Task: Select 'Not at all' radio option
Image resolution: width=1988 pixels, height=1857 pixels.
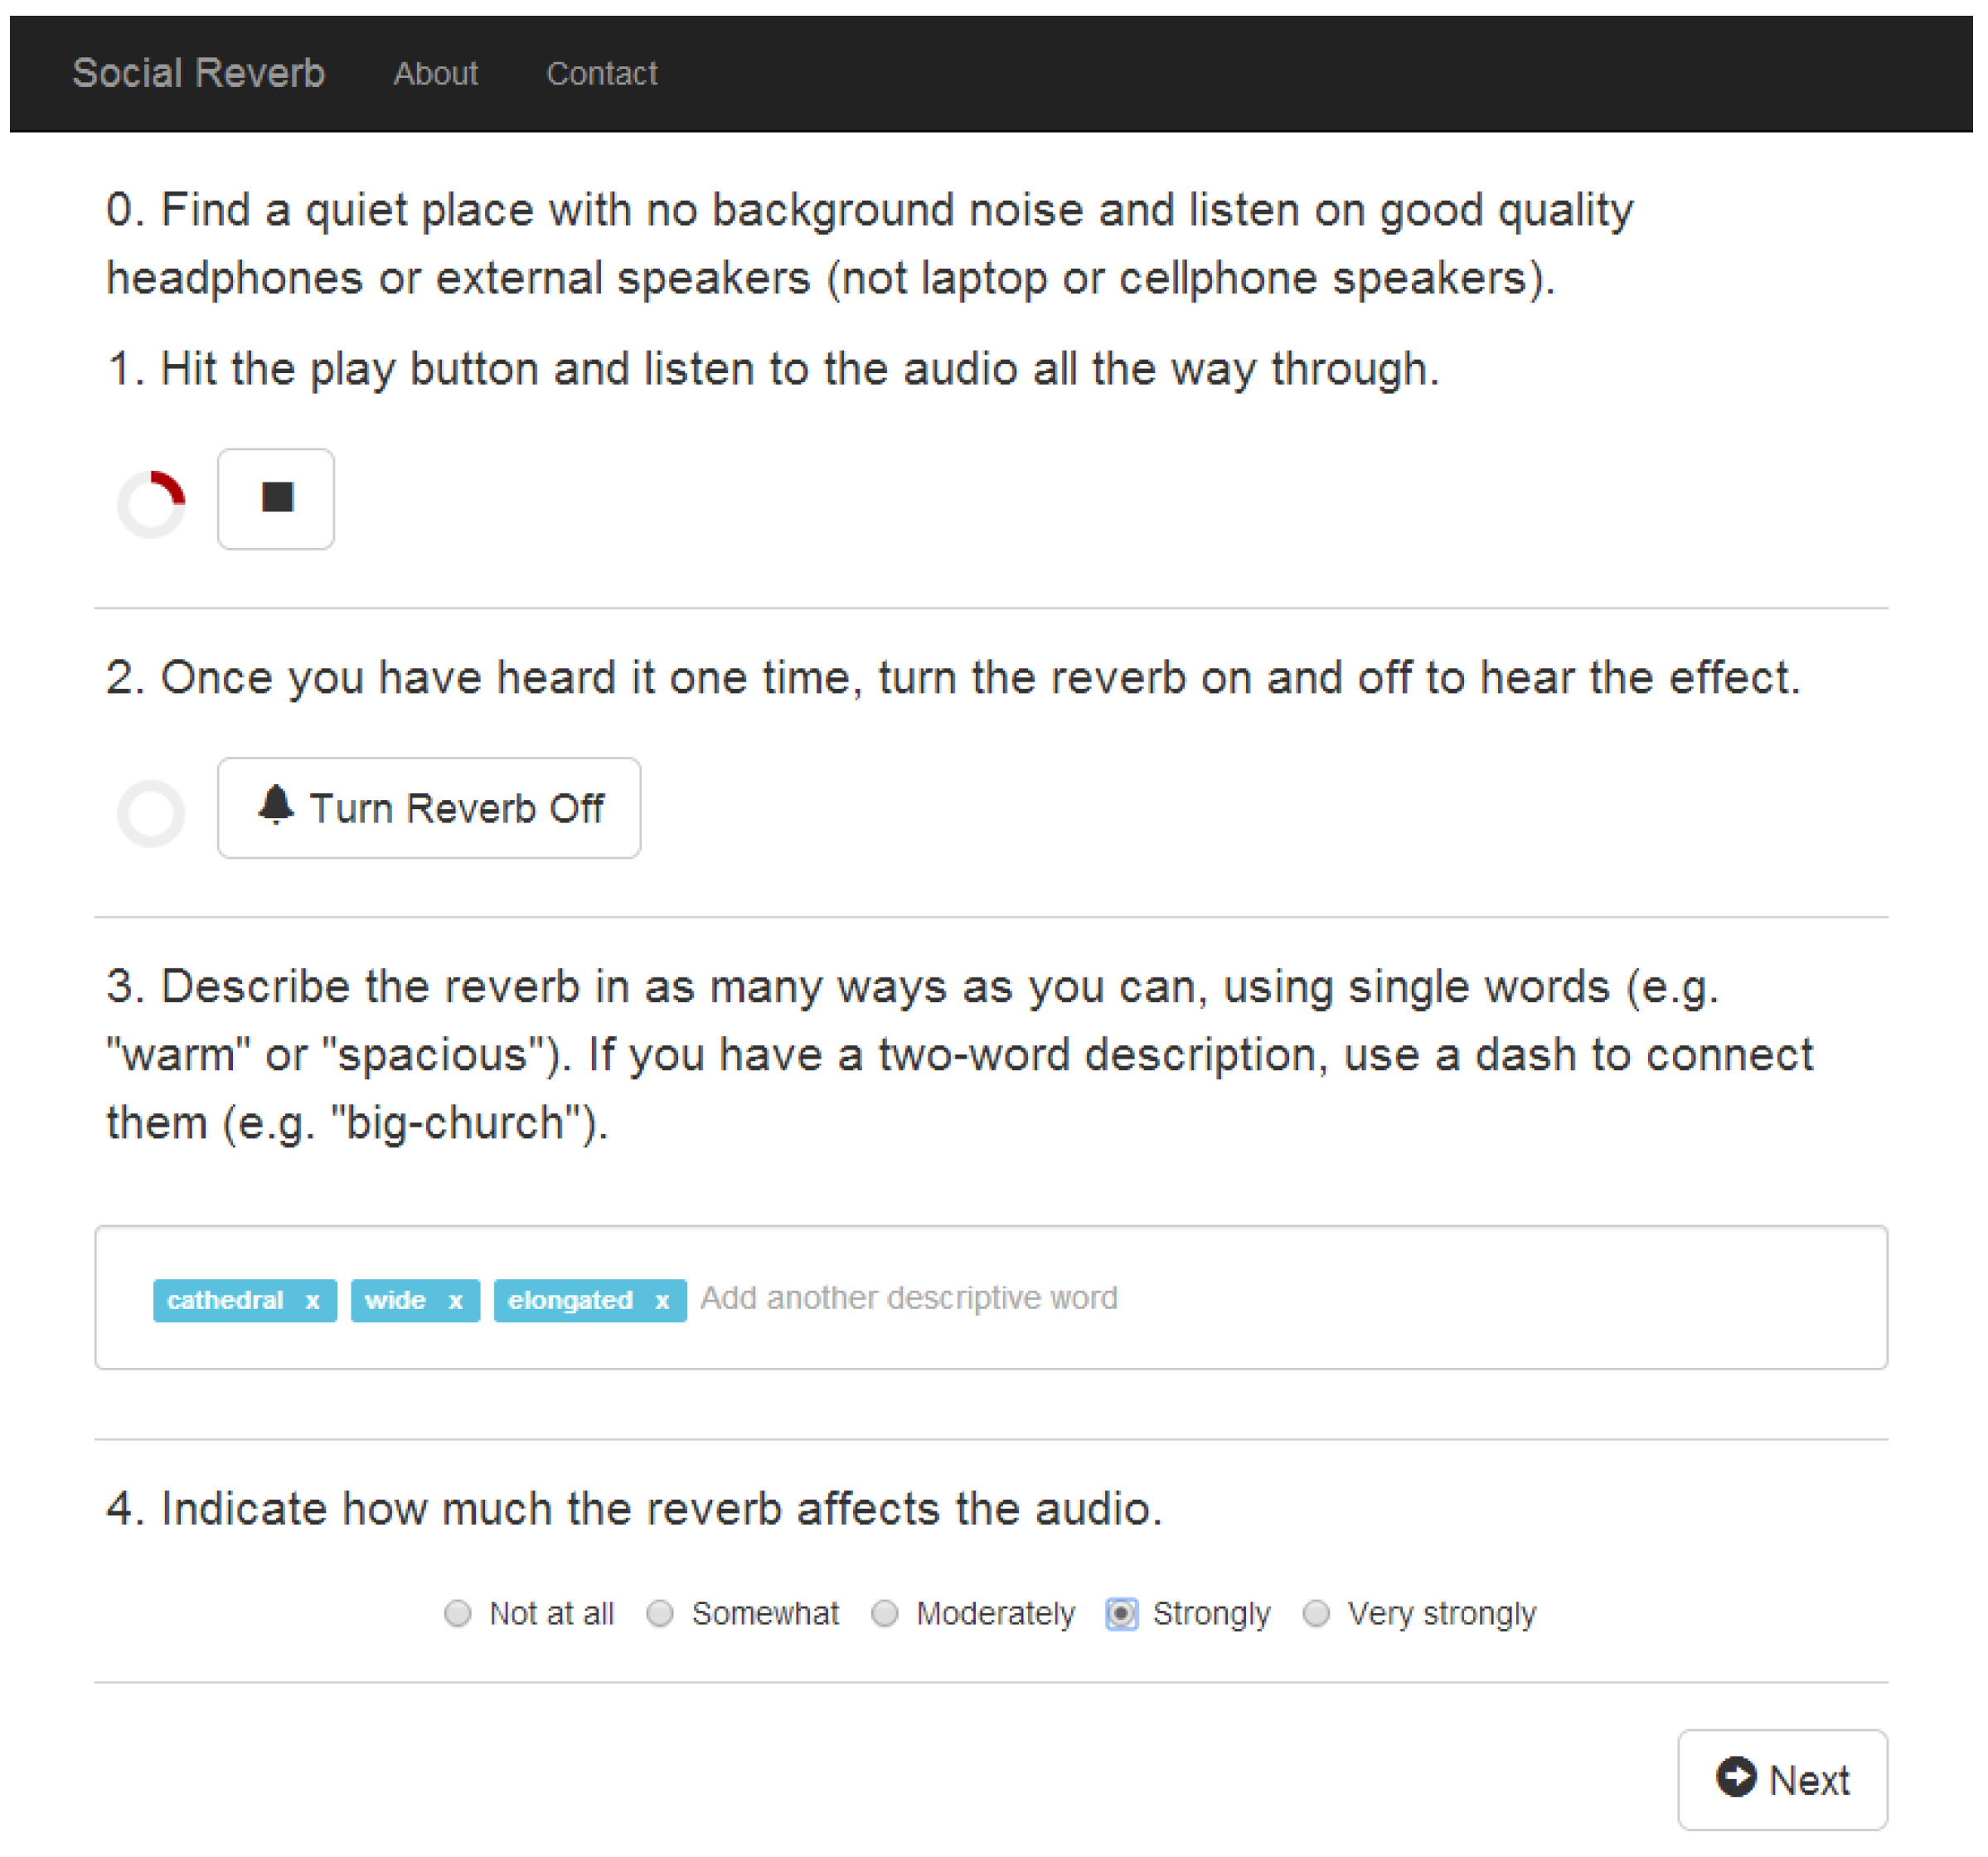Action: [458, 1613]
